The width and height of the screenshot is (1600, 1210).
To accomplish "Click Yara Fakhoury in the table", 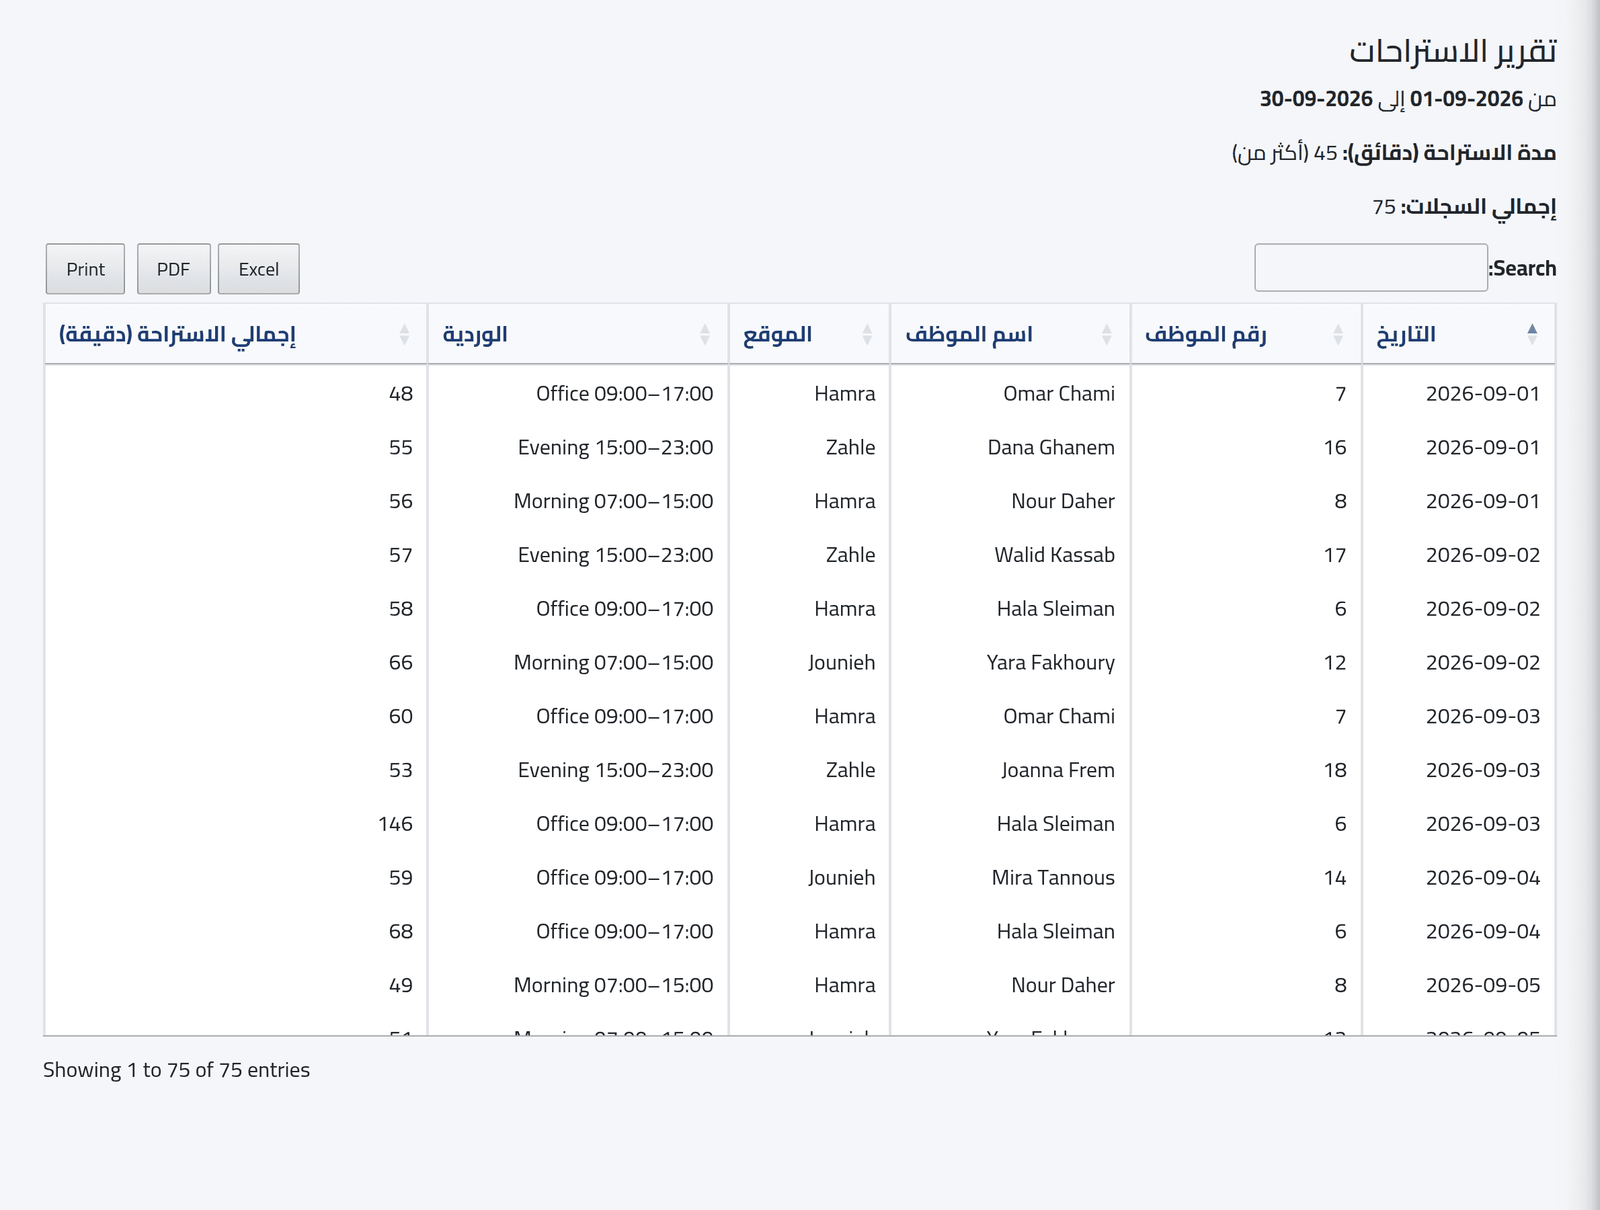I will 1050,662.
